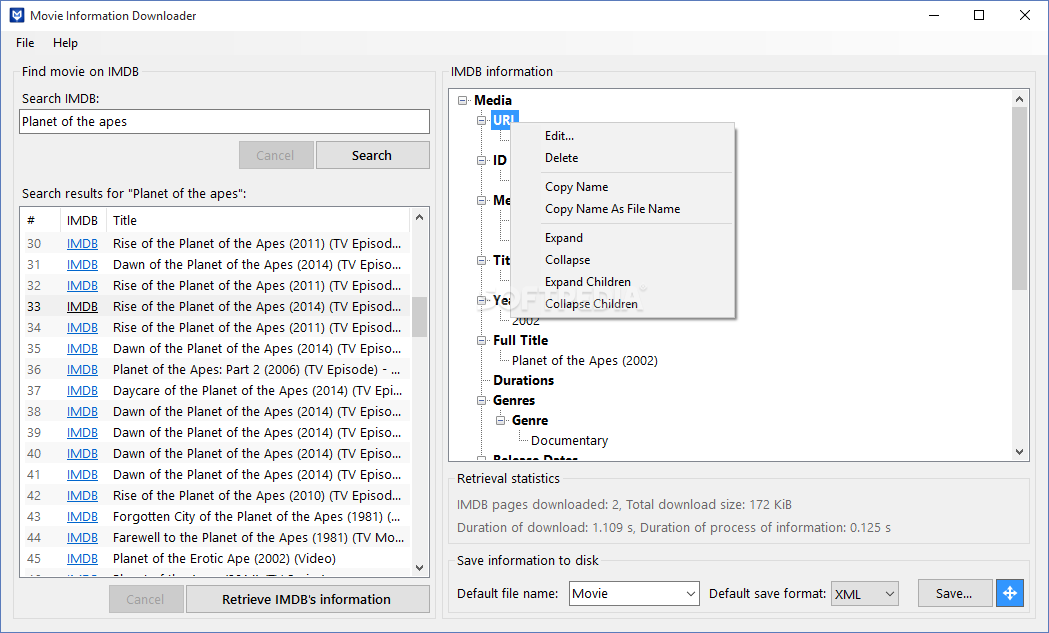Select Rise of the Planet of the Apes (2010)
Viewport: 1049px width, 633px height.
(257, 496)
